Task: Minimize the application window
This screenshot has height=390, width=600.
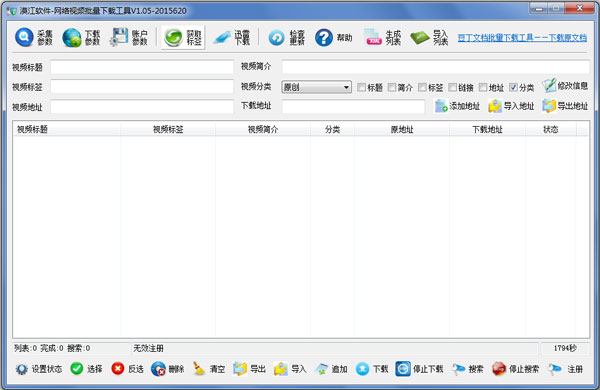Action: click(x=539, y=8)
